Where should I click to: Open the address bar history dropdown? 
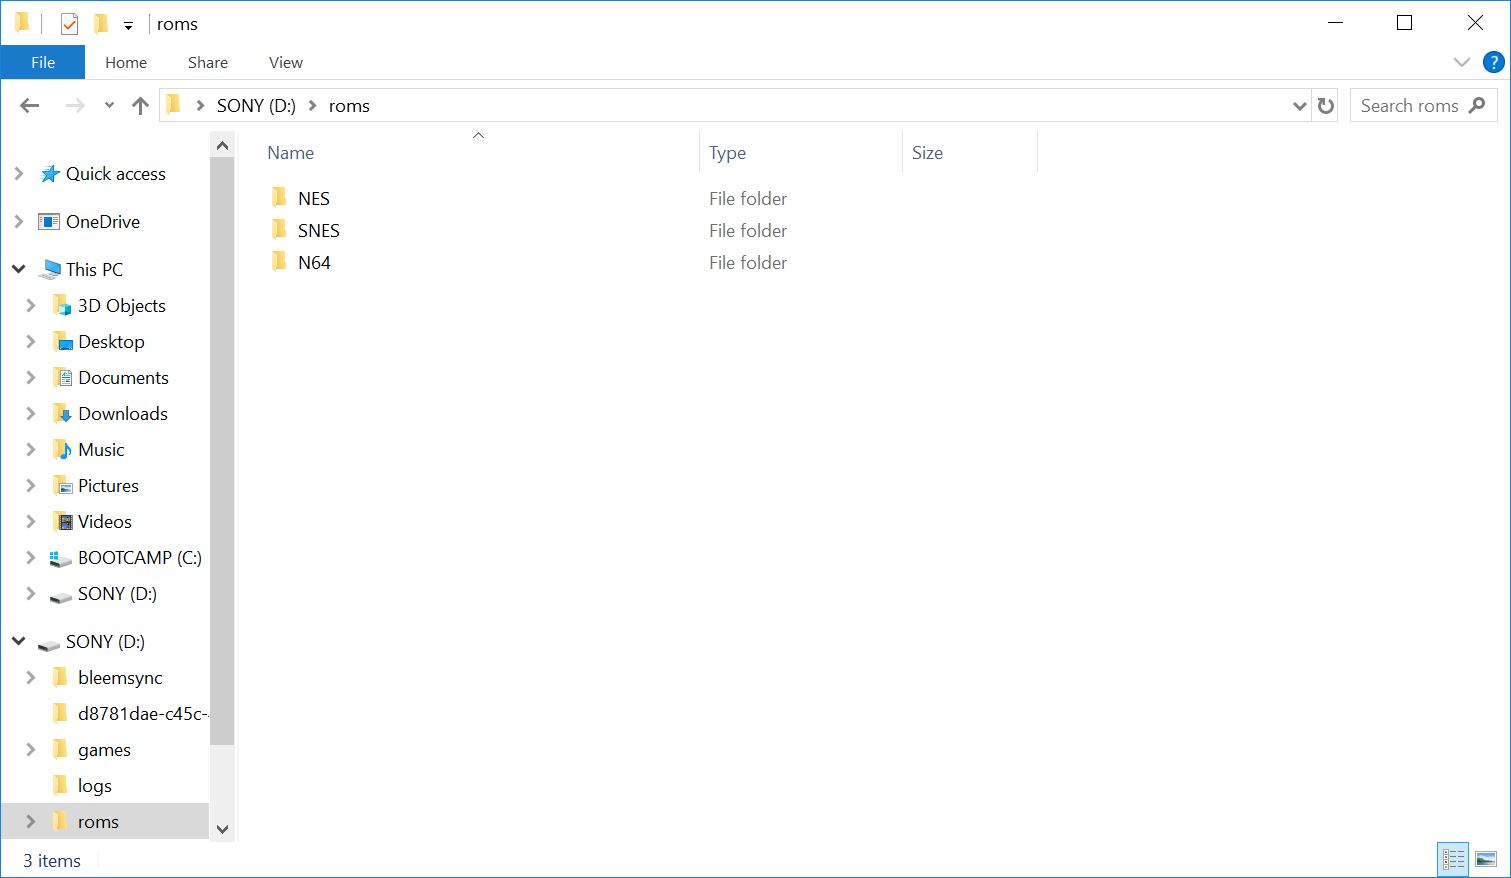point(1299,106)
